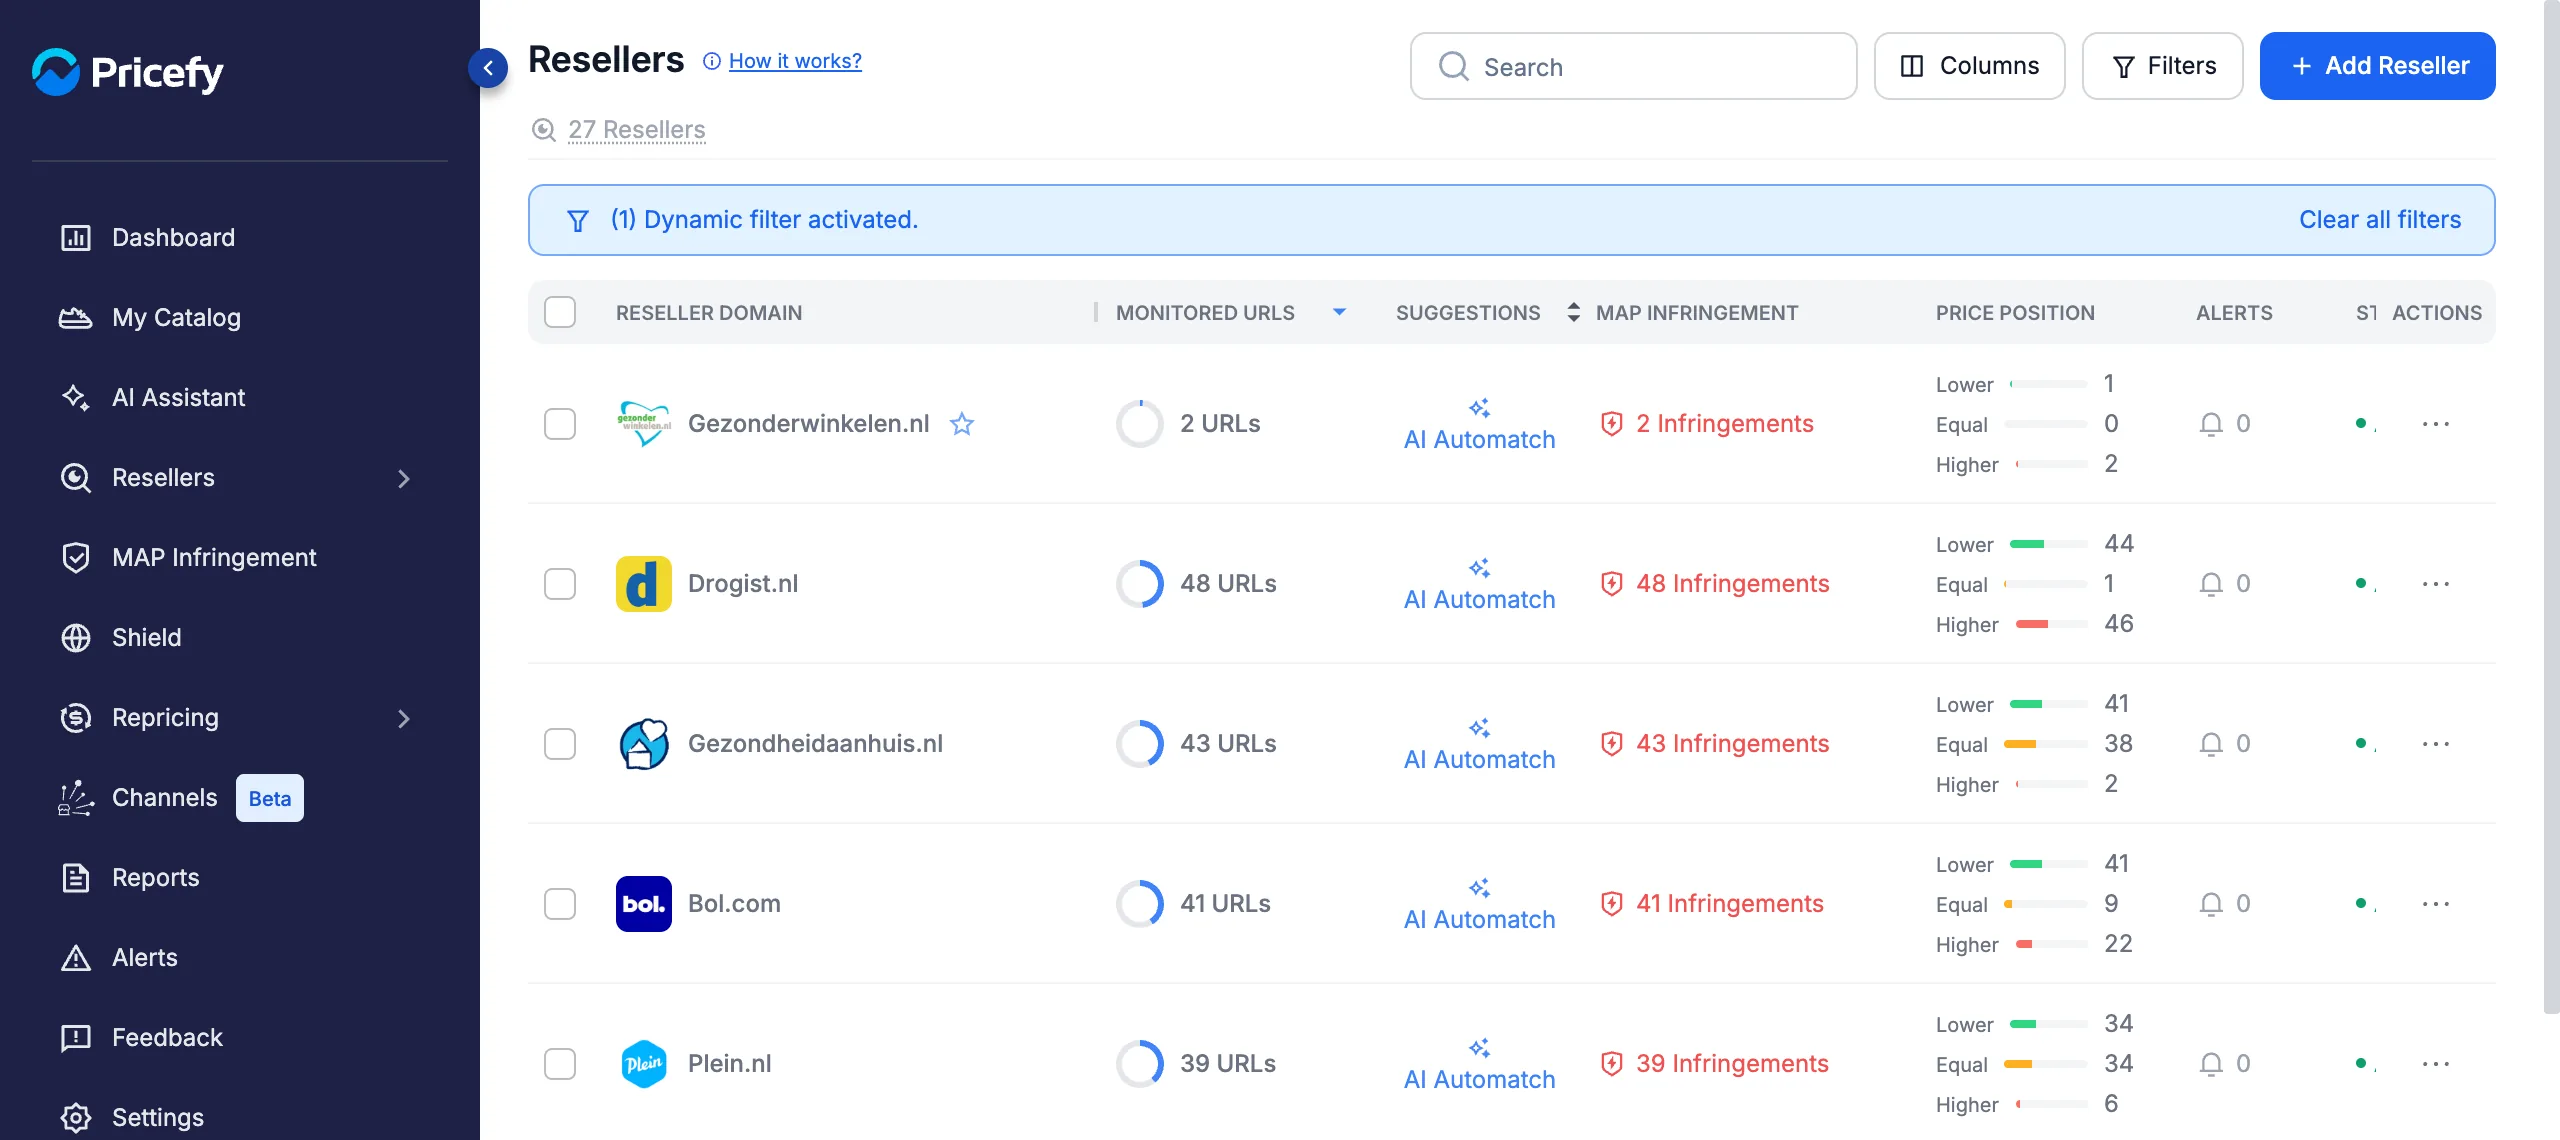This screenshot has width=2560, height=1140.
Task: Click the Plein.nl logo
Action: [x=643, y=1064]
